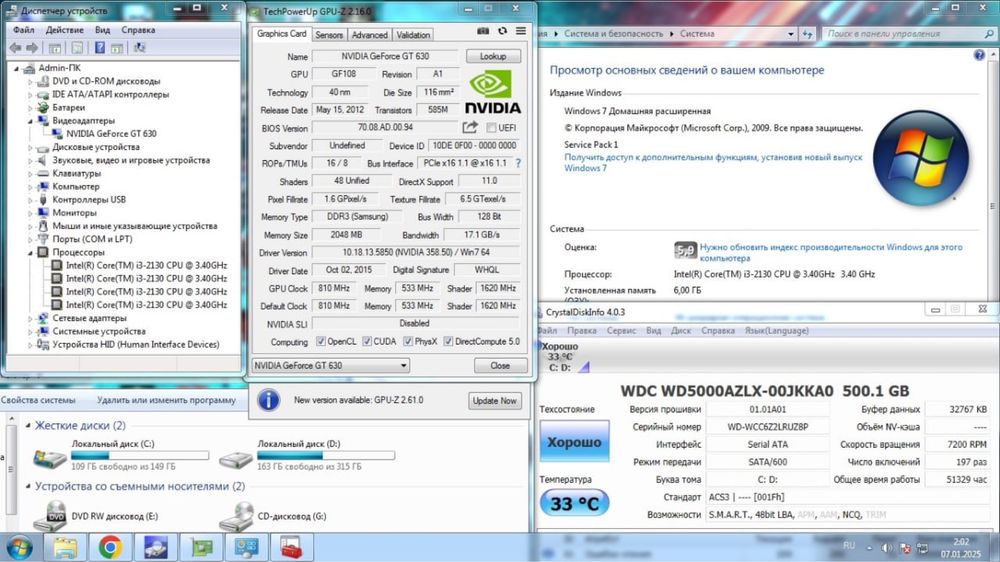1000x562 pixels.
Task: Click the Close button in GPU-Z
Action: point(500,366)
